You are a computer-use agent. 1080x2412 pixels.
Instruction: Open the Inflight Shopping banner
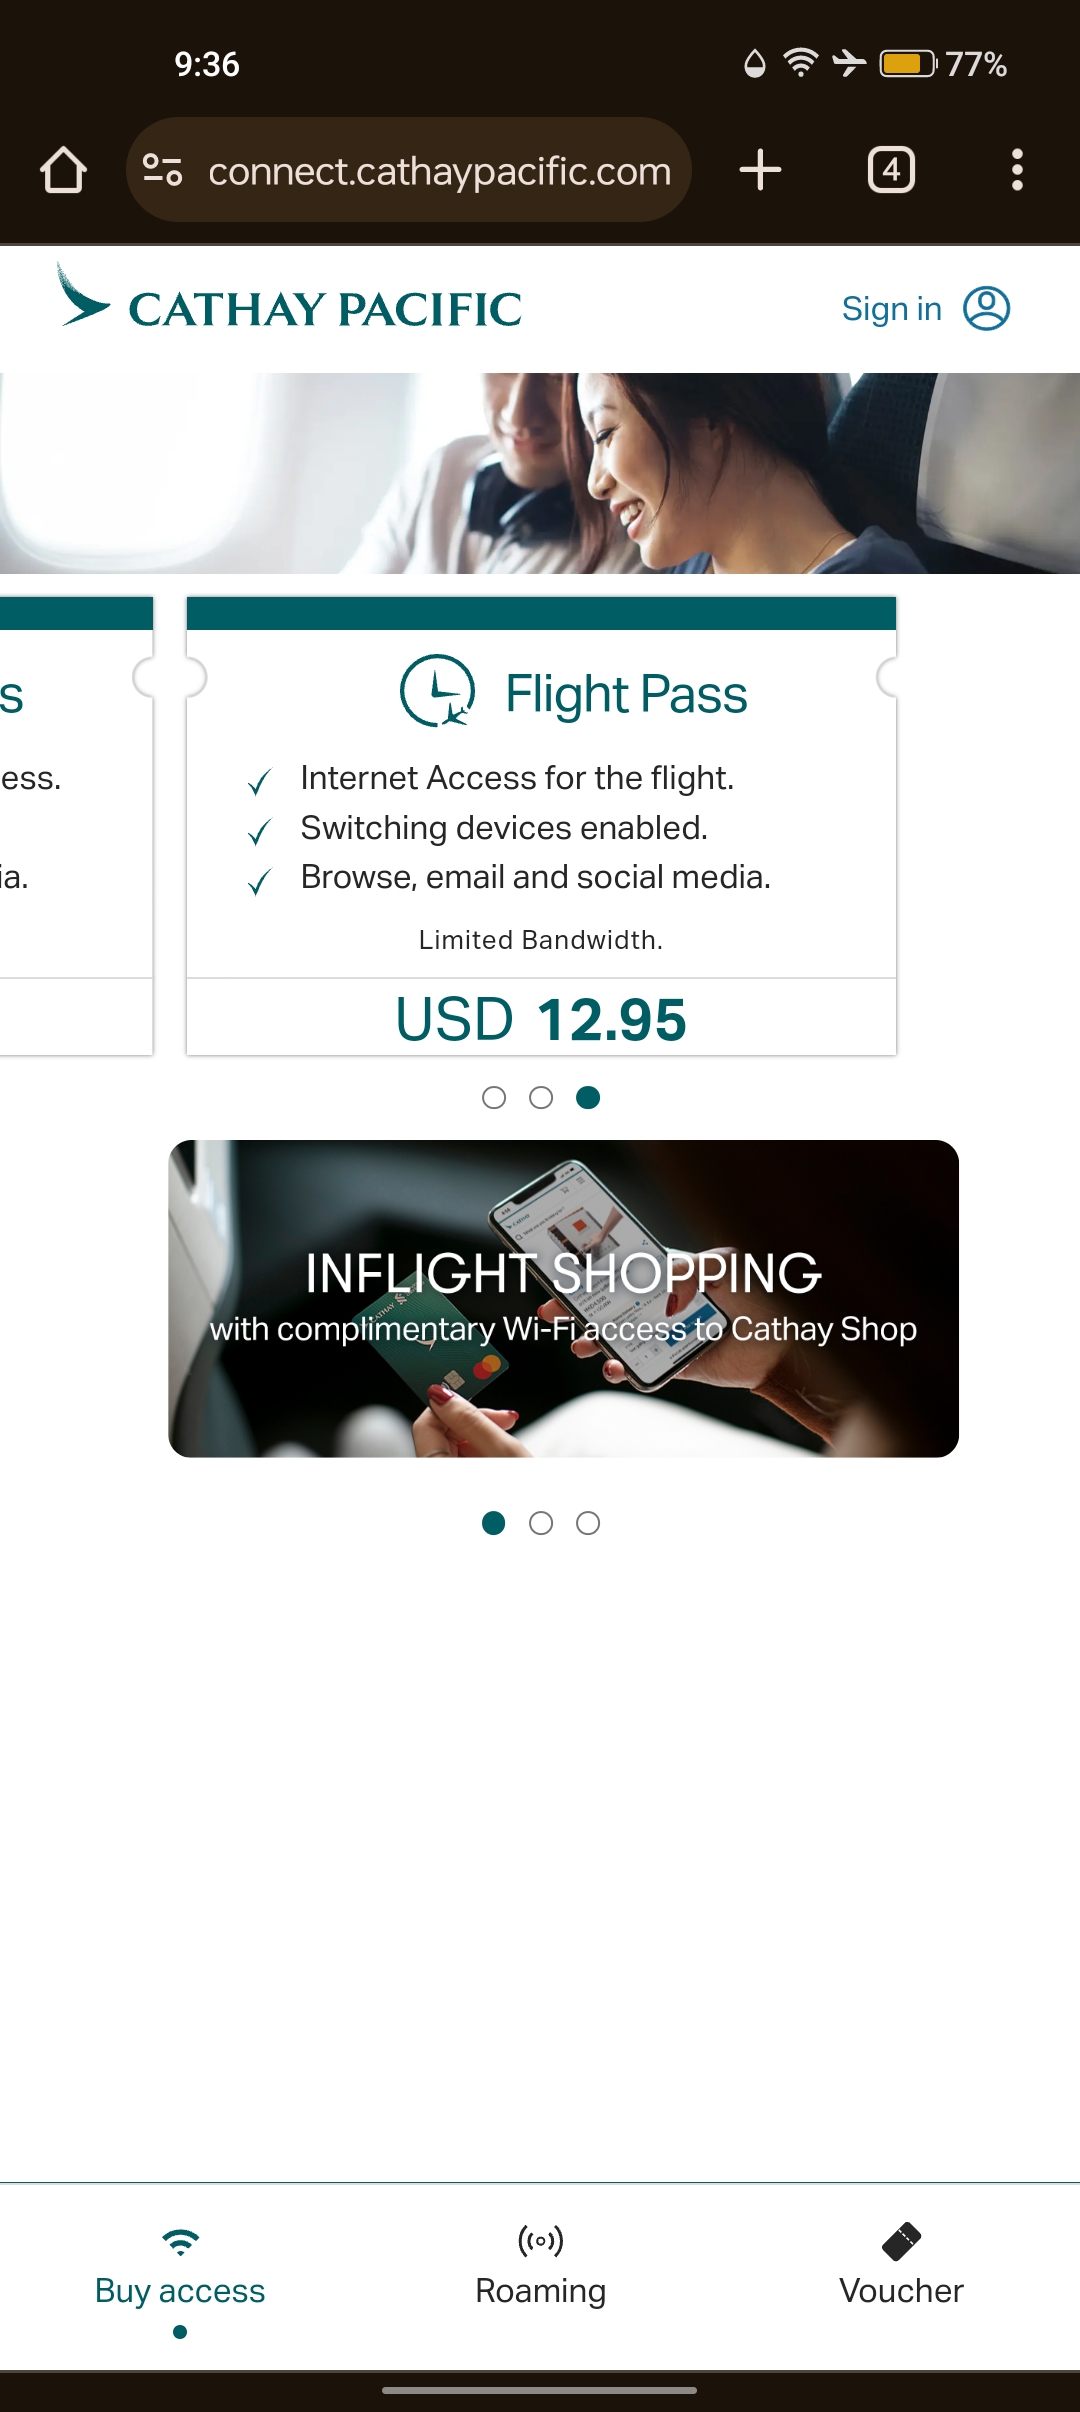pos(563,1298)
